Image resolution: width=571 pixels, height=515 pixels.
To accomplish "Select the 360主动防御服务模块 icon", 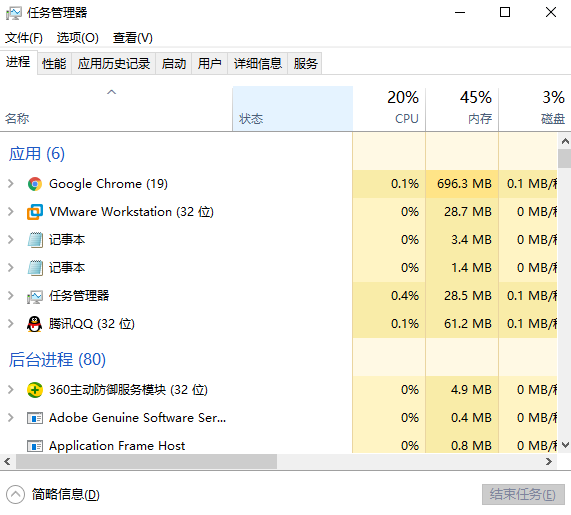I will point(35,390).
